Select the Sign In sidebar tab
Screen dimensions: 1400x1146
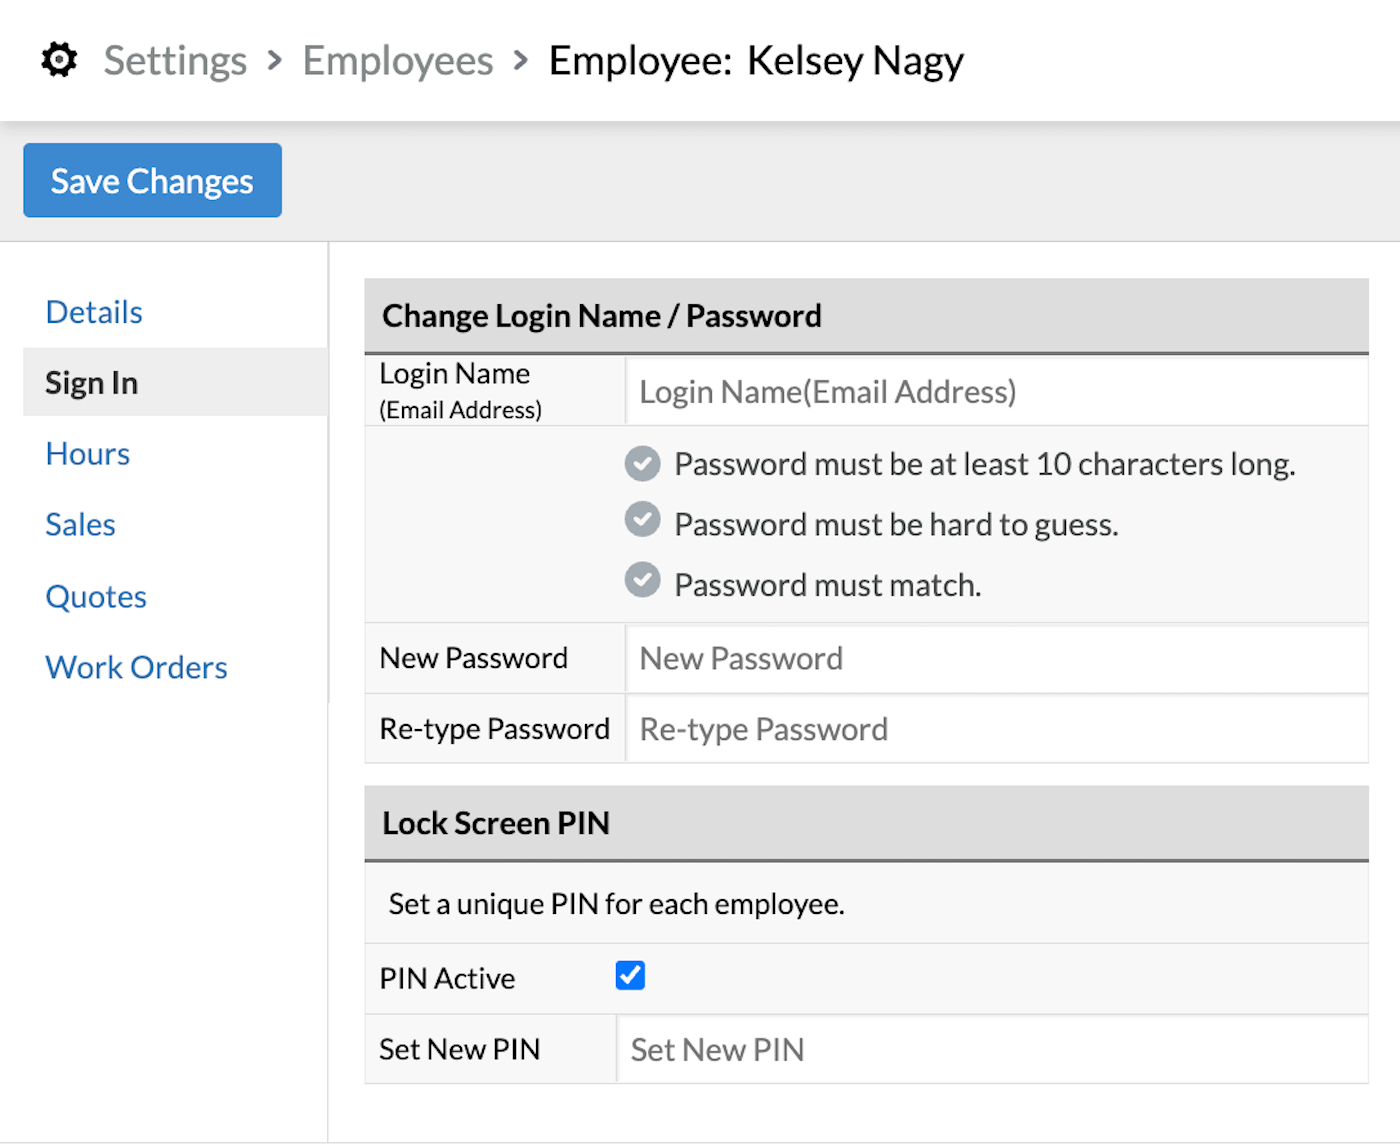(x=92, y=383)
